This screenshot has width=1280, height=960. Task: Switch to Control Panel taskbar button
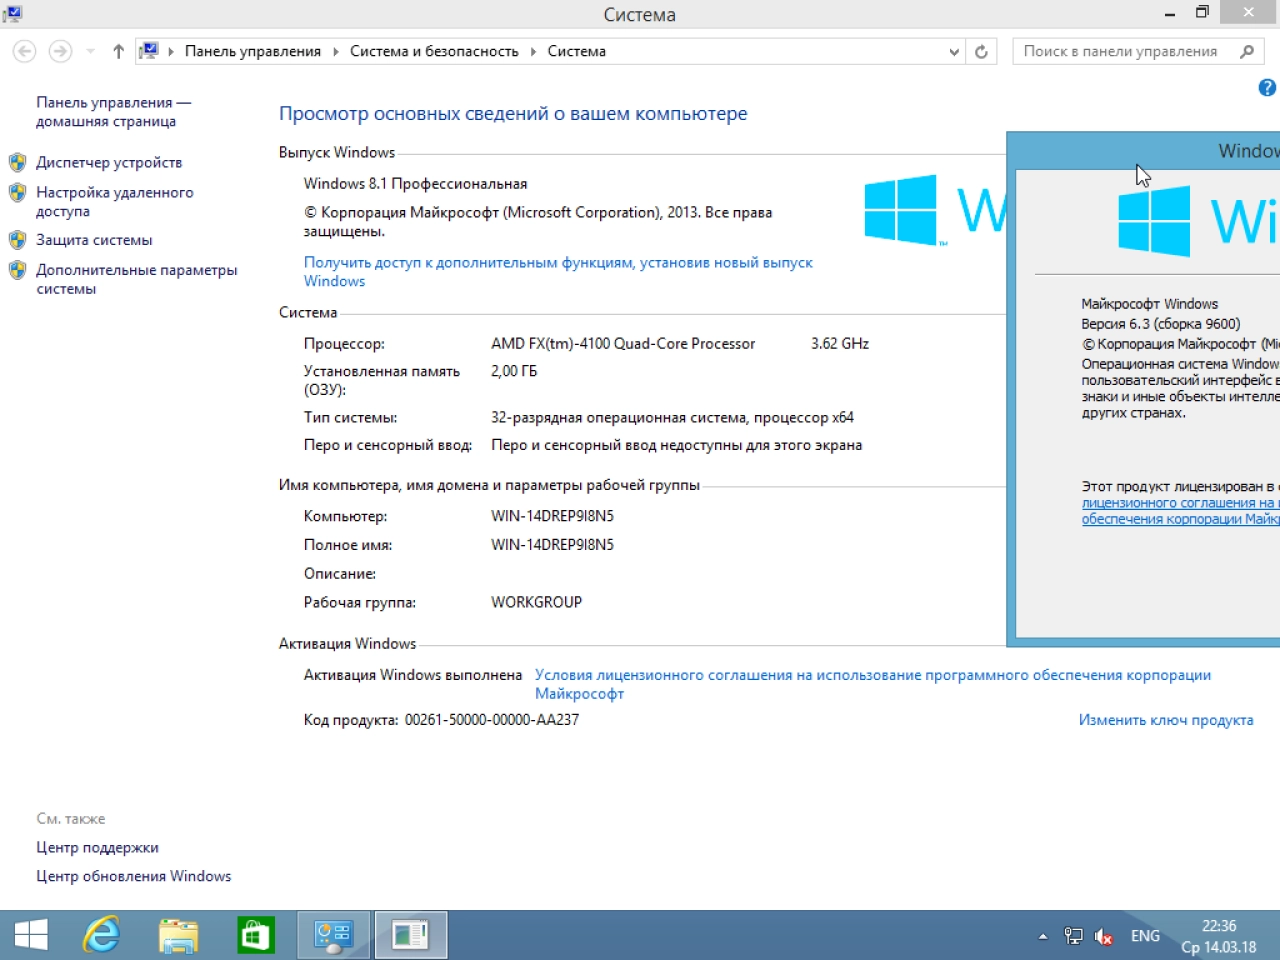333,935
